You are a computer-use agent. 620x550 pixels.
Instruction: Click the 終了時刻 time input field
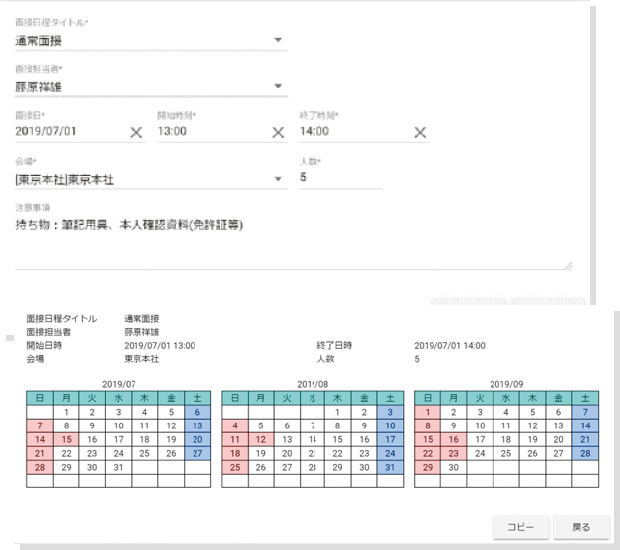[x=352, y=132]
